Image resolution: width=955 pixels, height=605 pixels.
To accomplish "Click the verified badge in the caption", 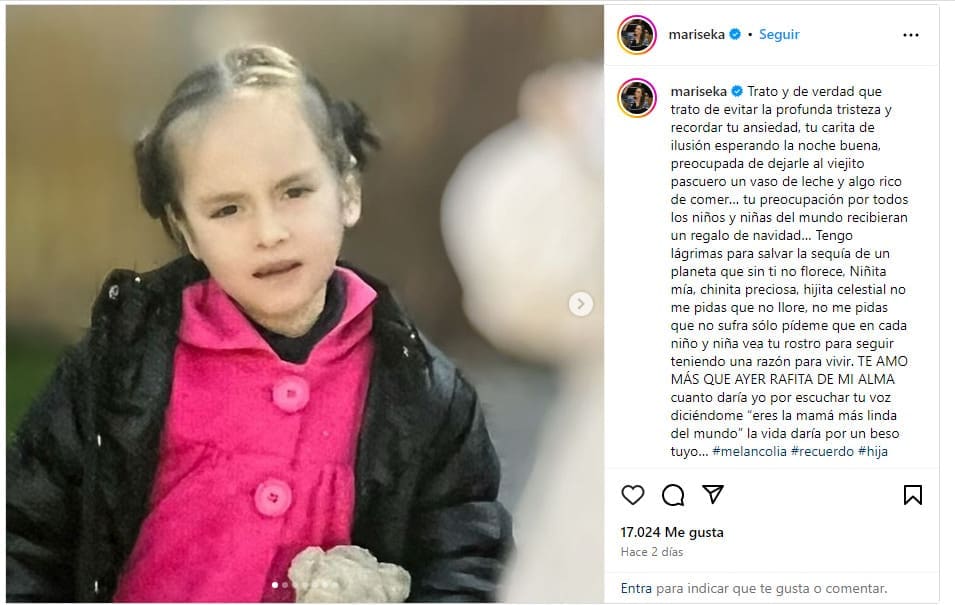I will (x=737, y=91).
